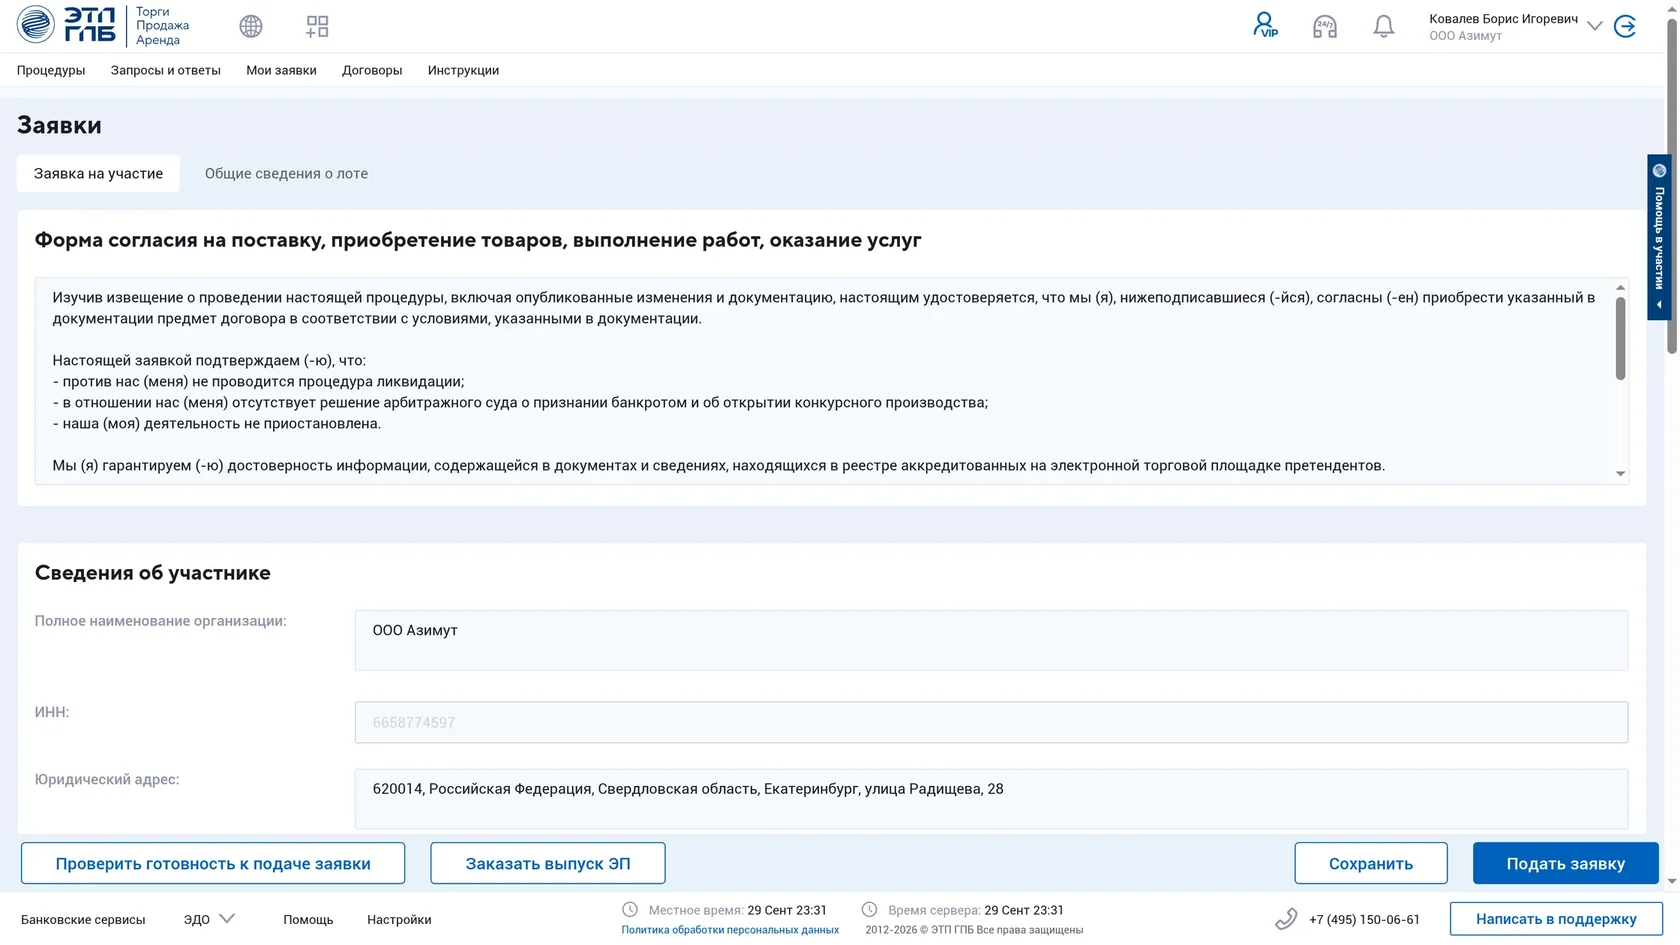Select the 'Заявка на участие' tab

click(98, 173)
